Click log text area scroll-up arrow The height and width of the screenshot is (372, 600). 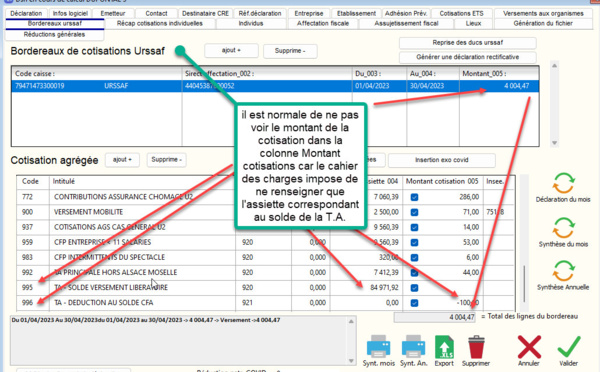[351, 321]
